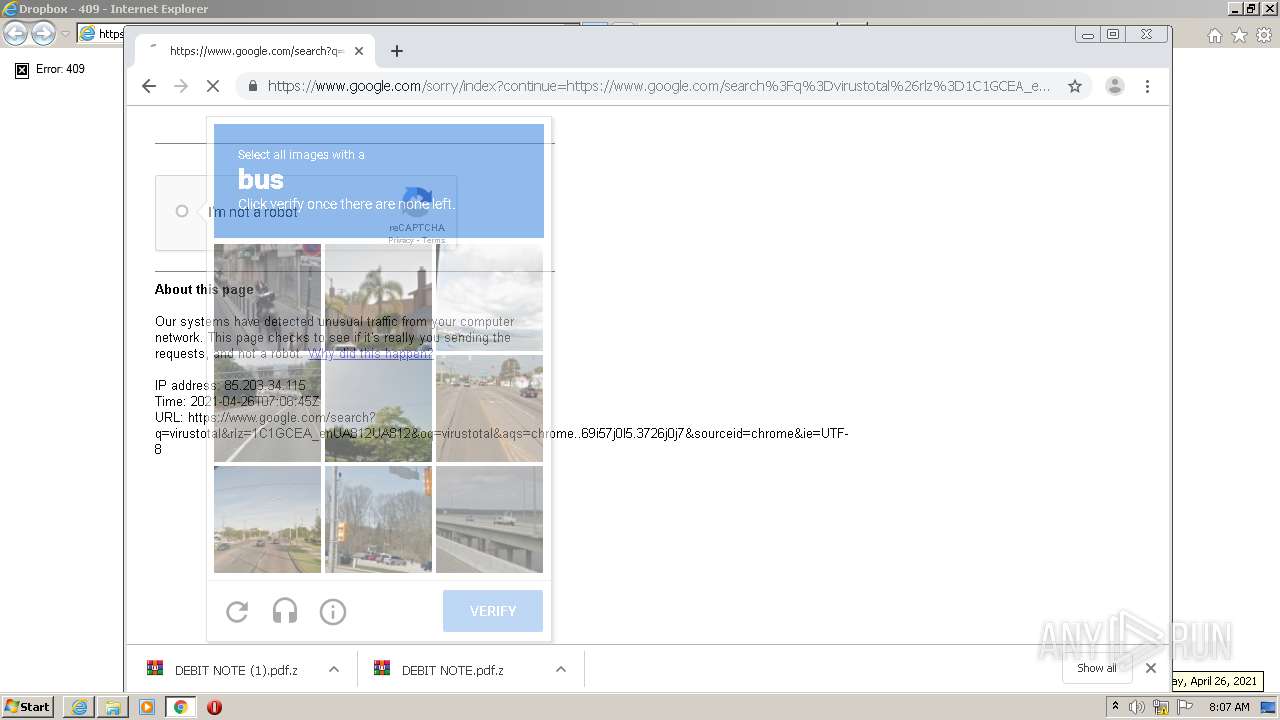The height and width of the screenshot is (720, 1280).
Task: Click the Error: 409 text in Internet Explorer
Action: 60,69
